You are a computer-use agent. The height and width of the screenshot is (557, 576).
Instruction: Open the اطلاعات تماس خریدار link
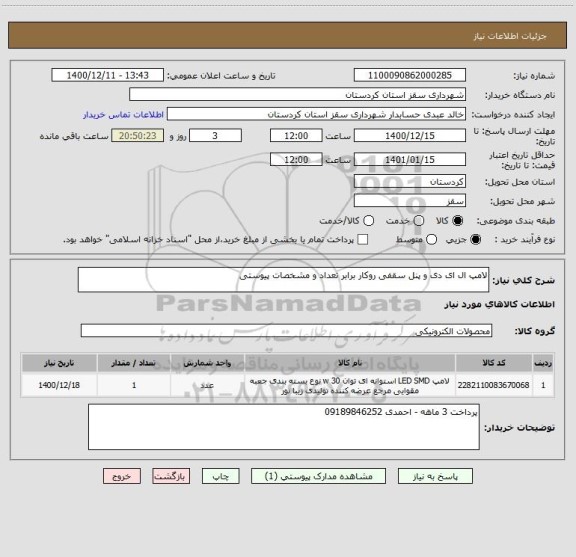click(123, 115)
